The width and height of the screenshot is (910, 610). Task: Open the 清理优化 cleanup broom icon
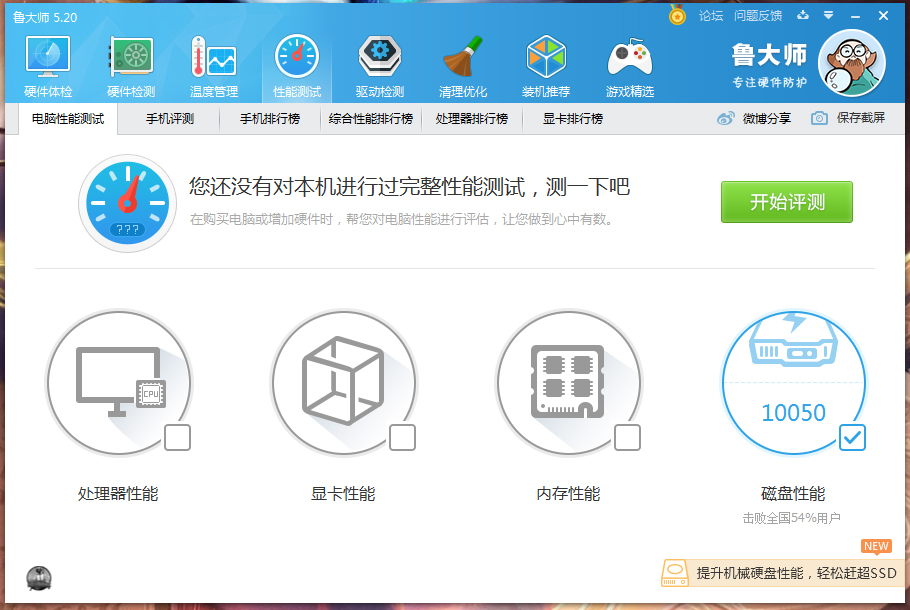(462, 60)
